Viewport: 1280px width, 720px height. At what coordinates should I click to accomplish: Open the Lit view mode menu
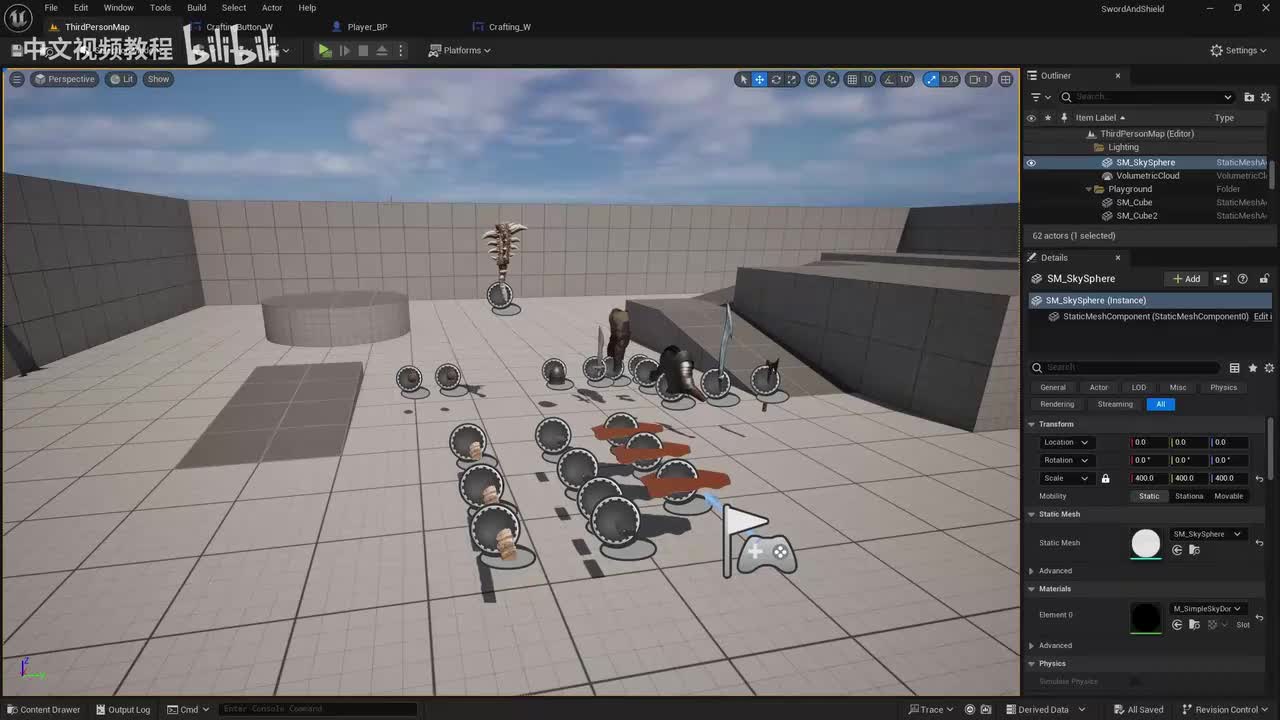[122, 79]
